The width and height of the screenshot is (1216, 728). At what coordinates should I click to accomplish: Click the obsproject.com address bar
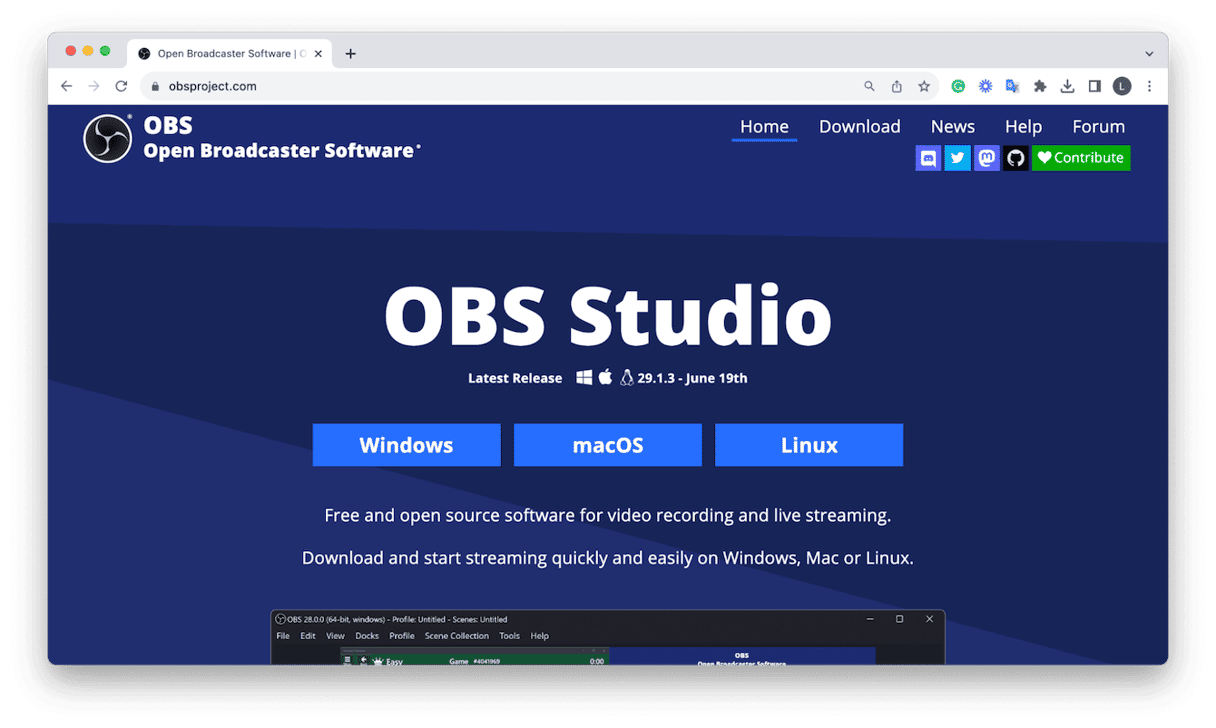pyautogui.click(x=212, y=86)
